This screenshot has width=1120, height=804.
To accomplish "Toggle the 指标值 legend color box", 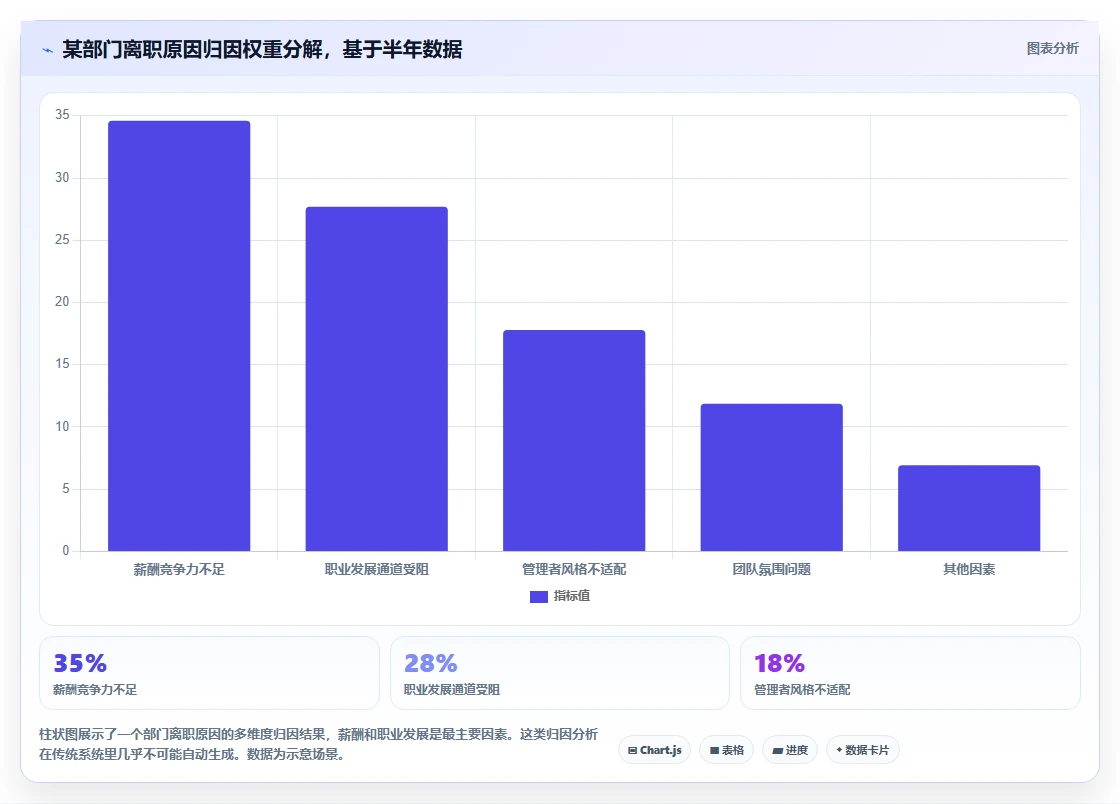I will [539, 597].
